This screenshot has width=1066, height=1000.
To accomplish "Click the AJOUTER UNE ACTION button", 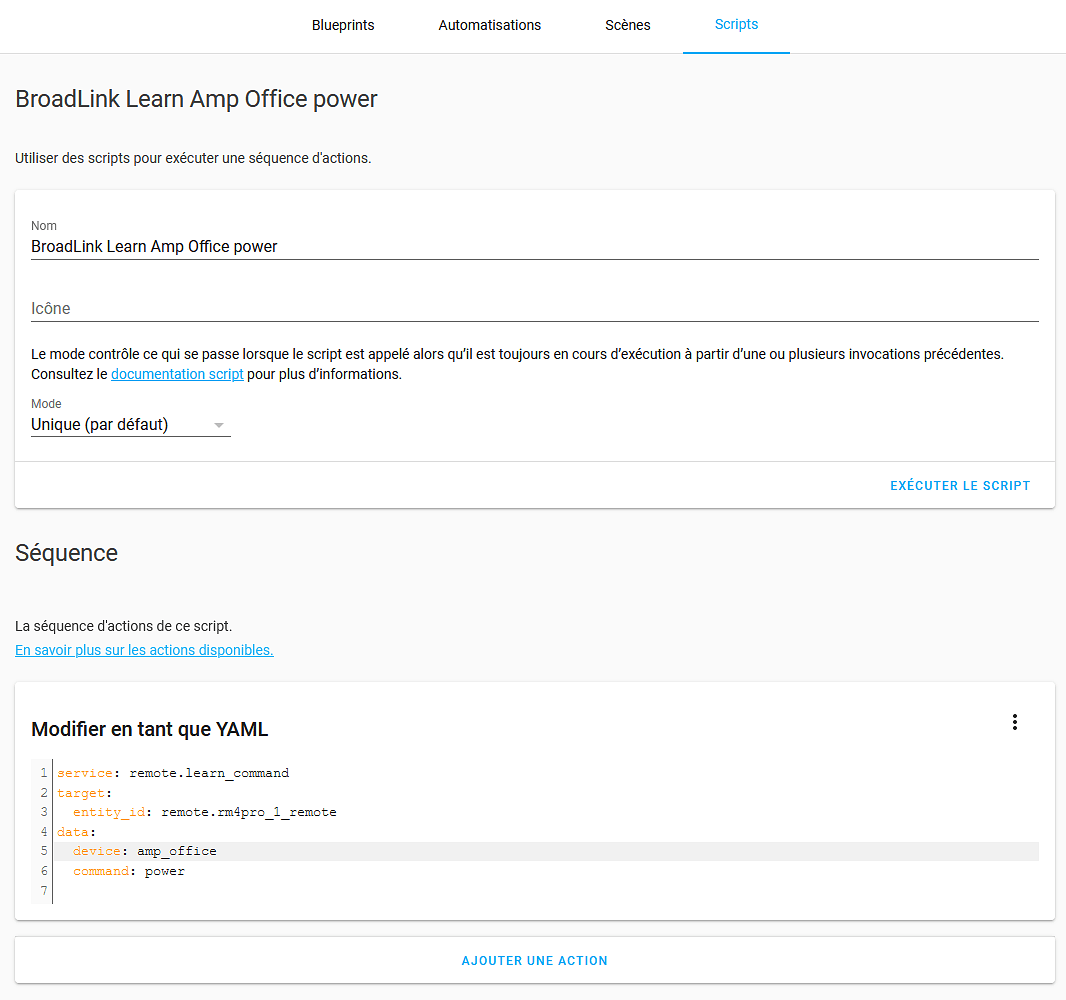I will 534,960.
